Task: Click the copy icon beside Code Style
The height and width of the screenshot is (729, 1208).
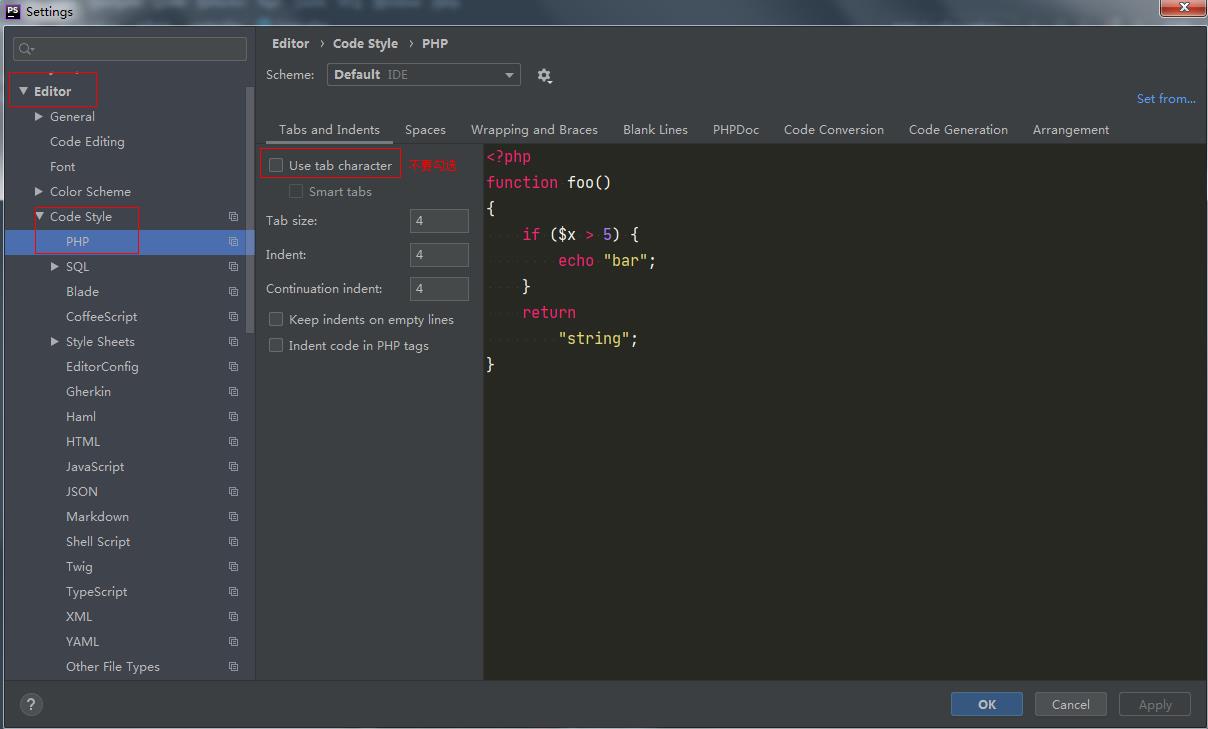Action: point(233,217)
